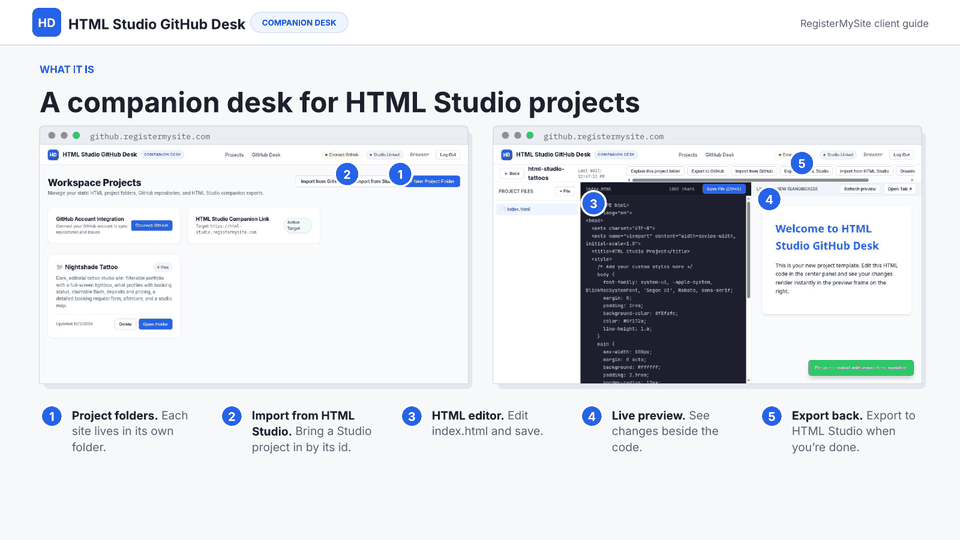
Task: Click the code editor vertical scrollbar
Action: pyautogui.click(x=748, y=250)
